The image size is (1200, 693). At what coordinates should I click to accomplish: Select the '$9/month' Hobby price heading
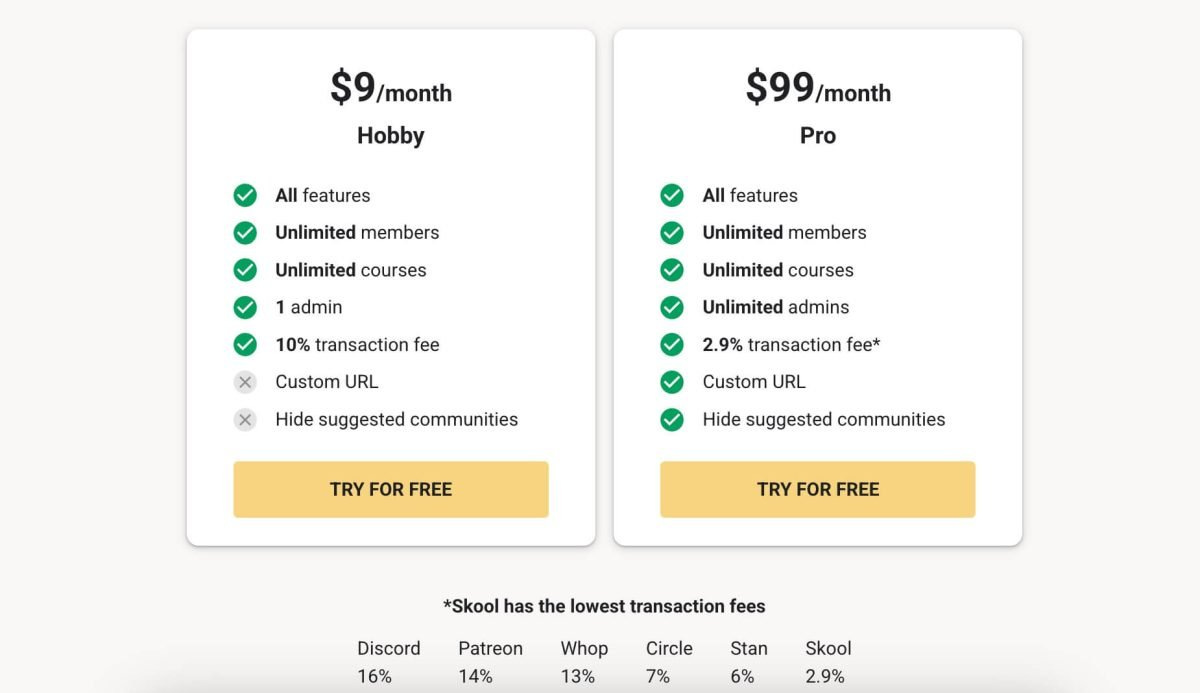click(x=390, y=89)
